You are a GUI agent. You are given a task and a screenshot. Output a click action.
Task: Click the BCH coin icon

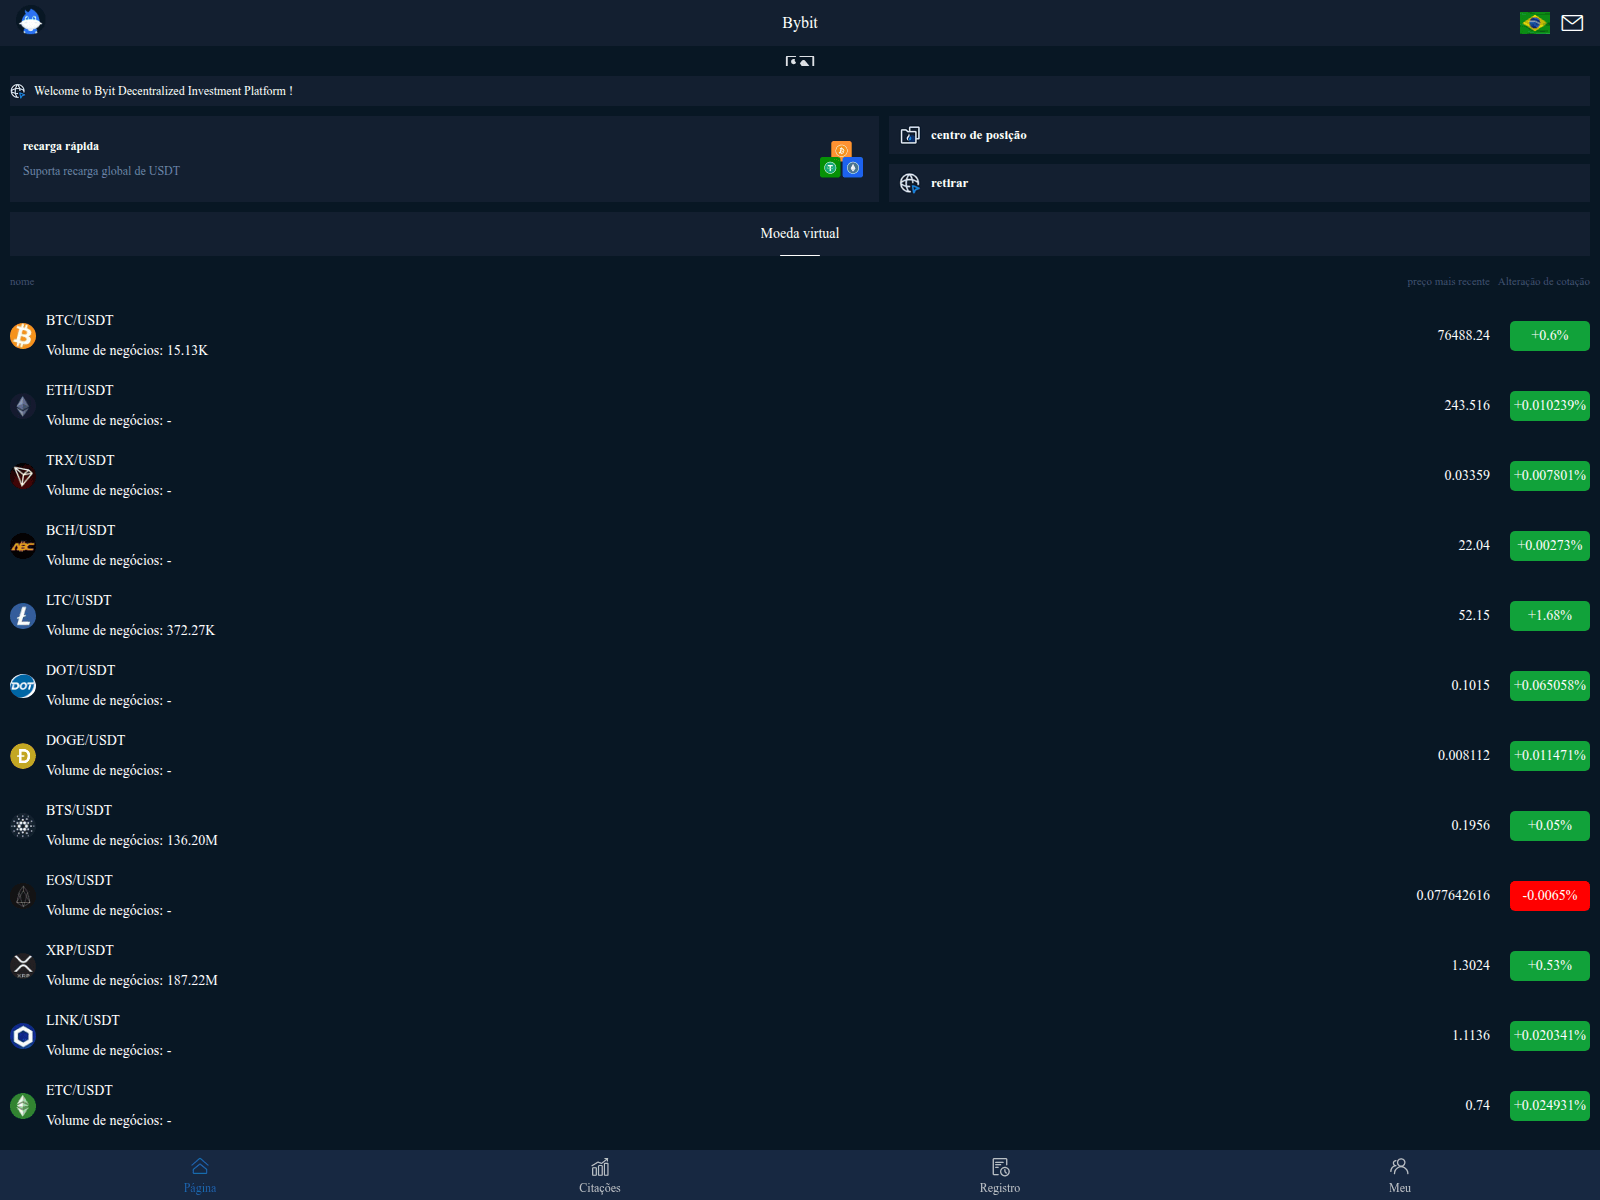[23, 546]
